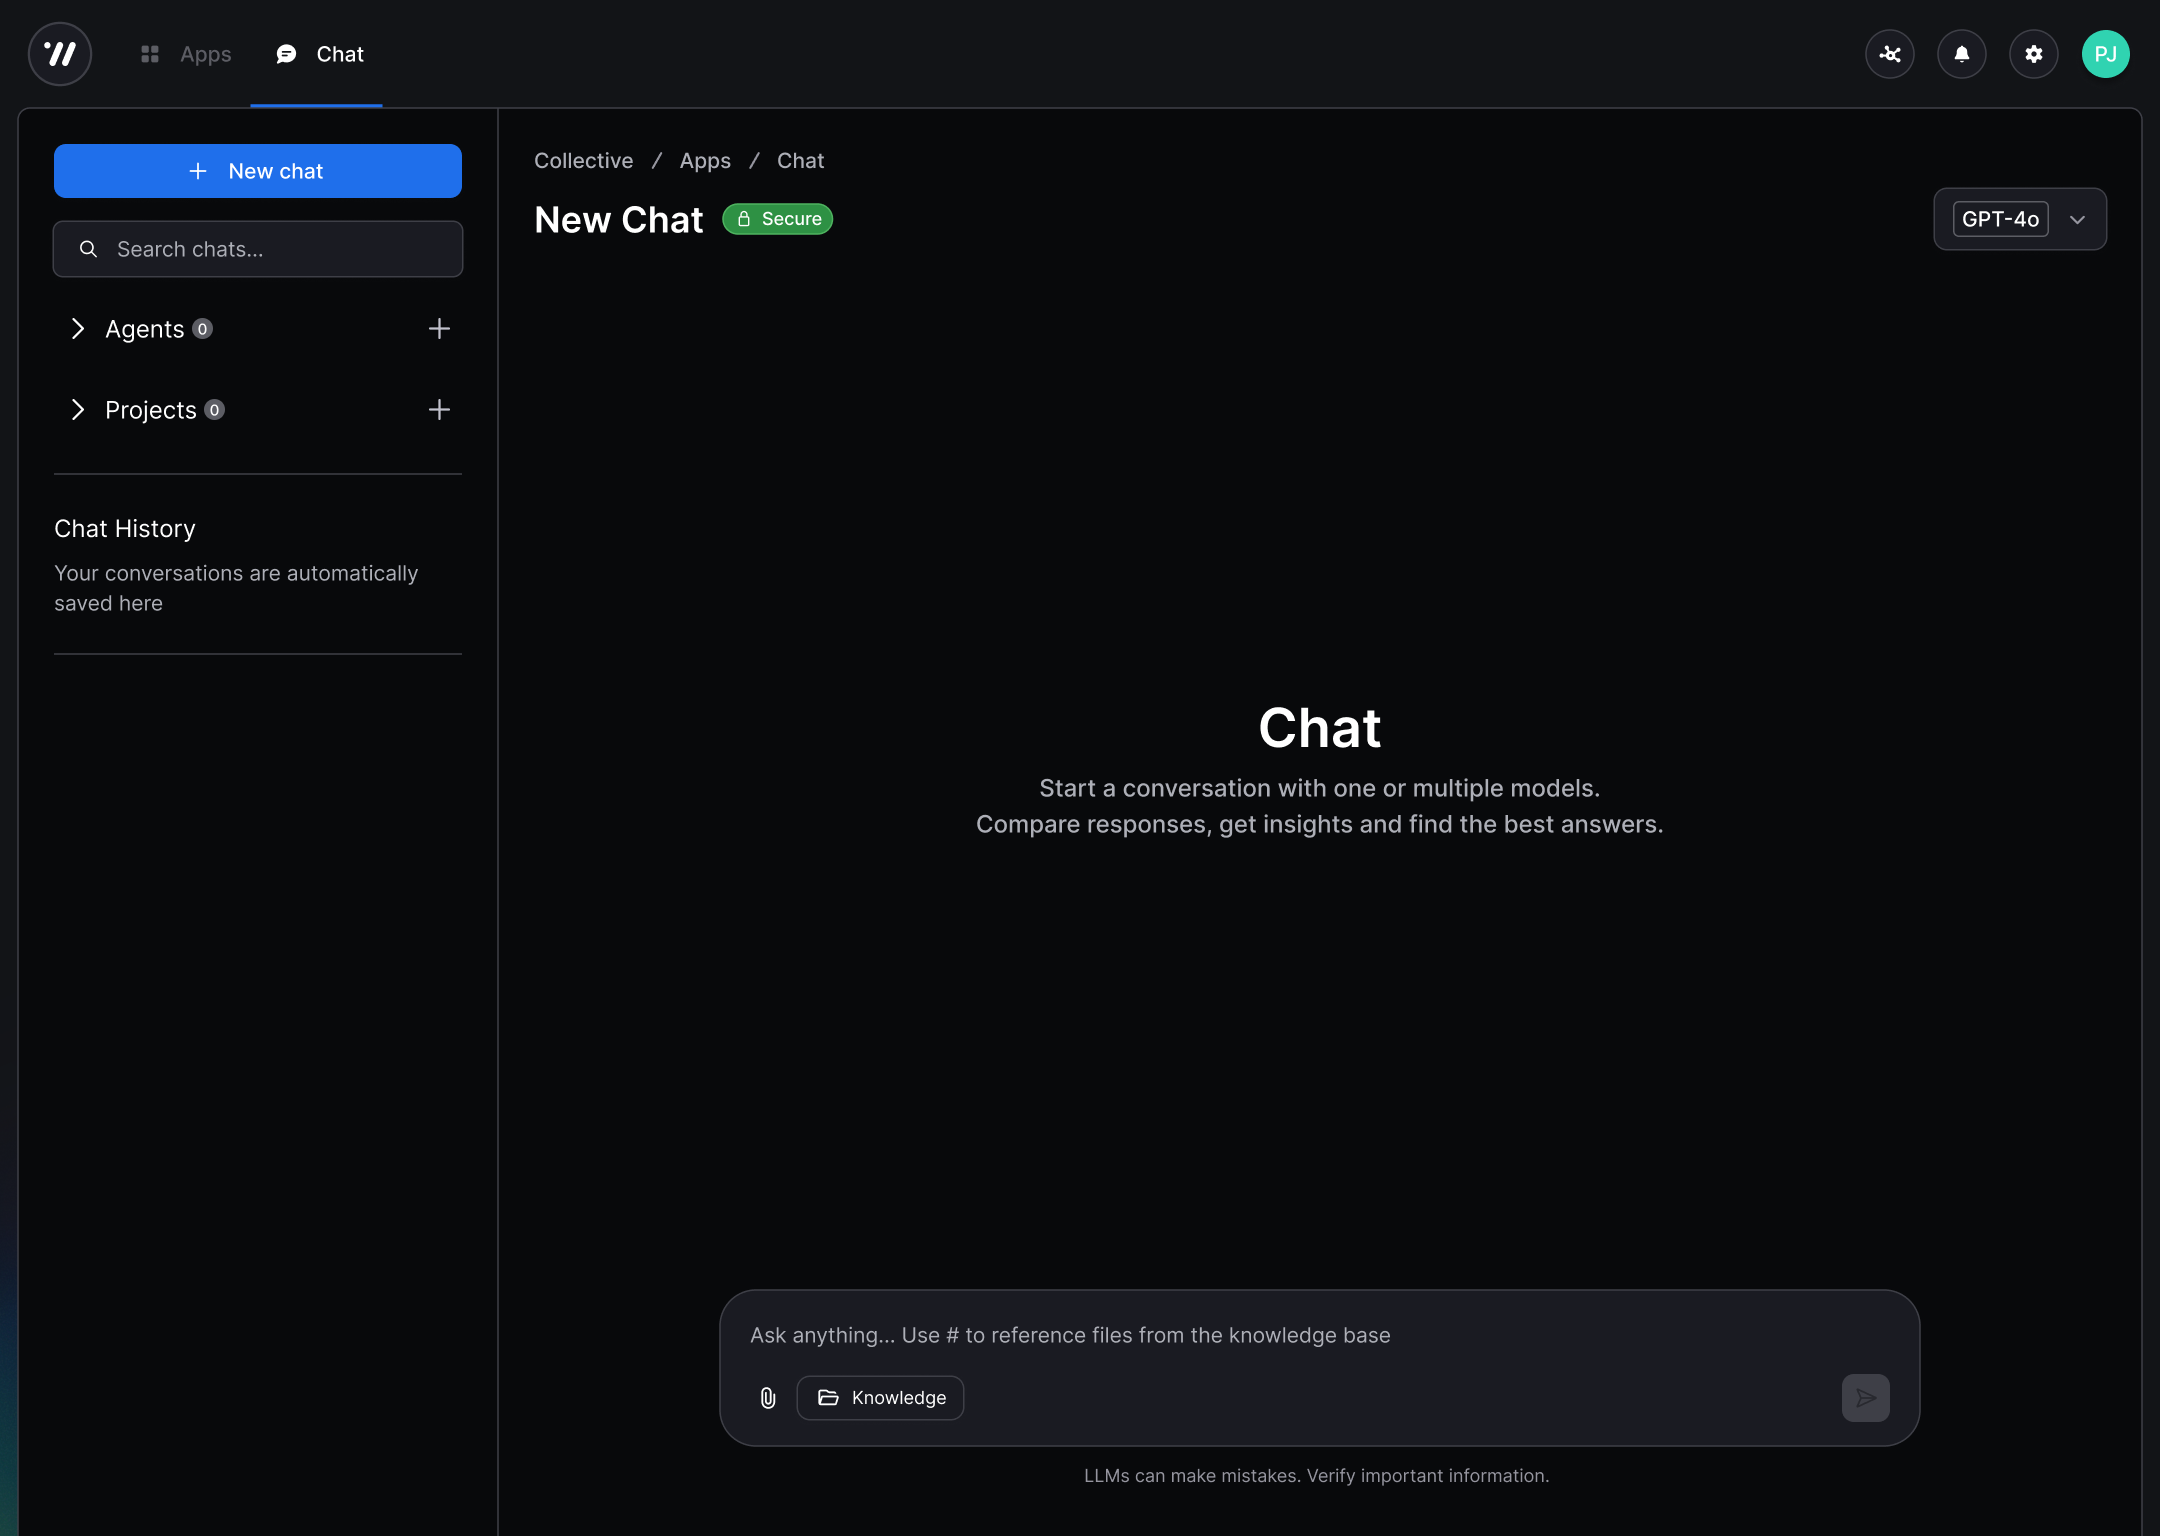The image size is (2160, 1536).
Task: Send the message with the arrow button
Action: 1866,1398
